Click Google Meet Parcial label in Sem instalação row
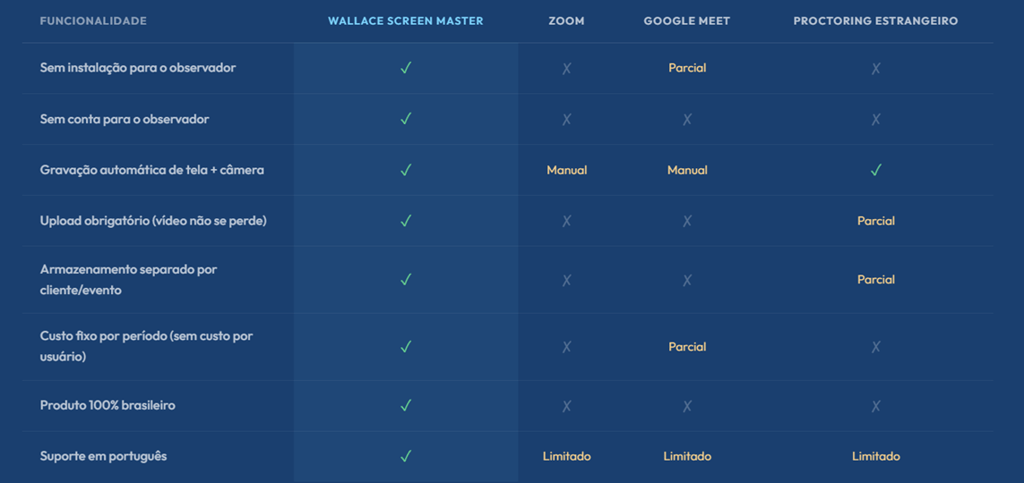This screenshot has height=483, width=1024. tap(687, 68)
